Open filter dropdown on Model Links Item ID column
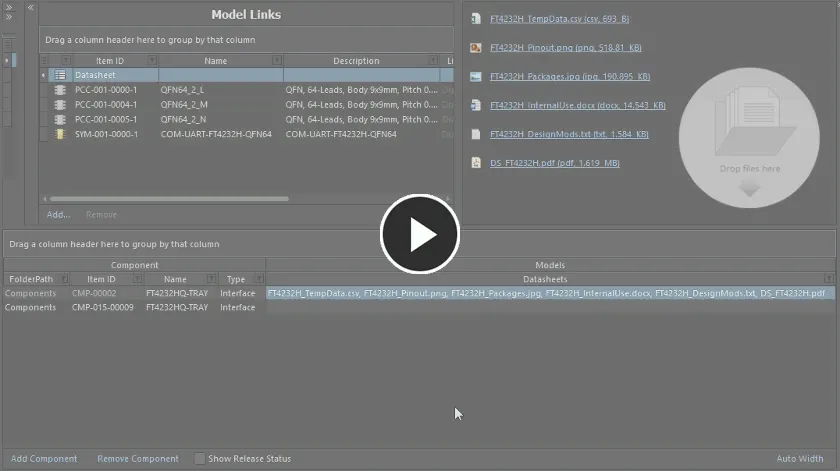840x471 pixels. pyautogui.click(x=152, y=61)
